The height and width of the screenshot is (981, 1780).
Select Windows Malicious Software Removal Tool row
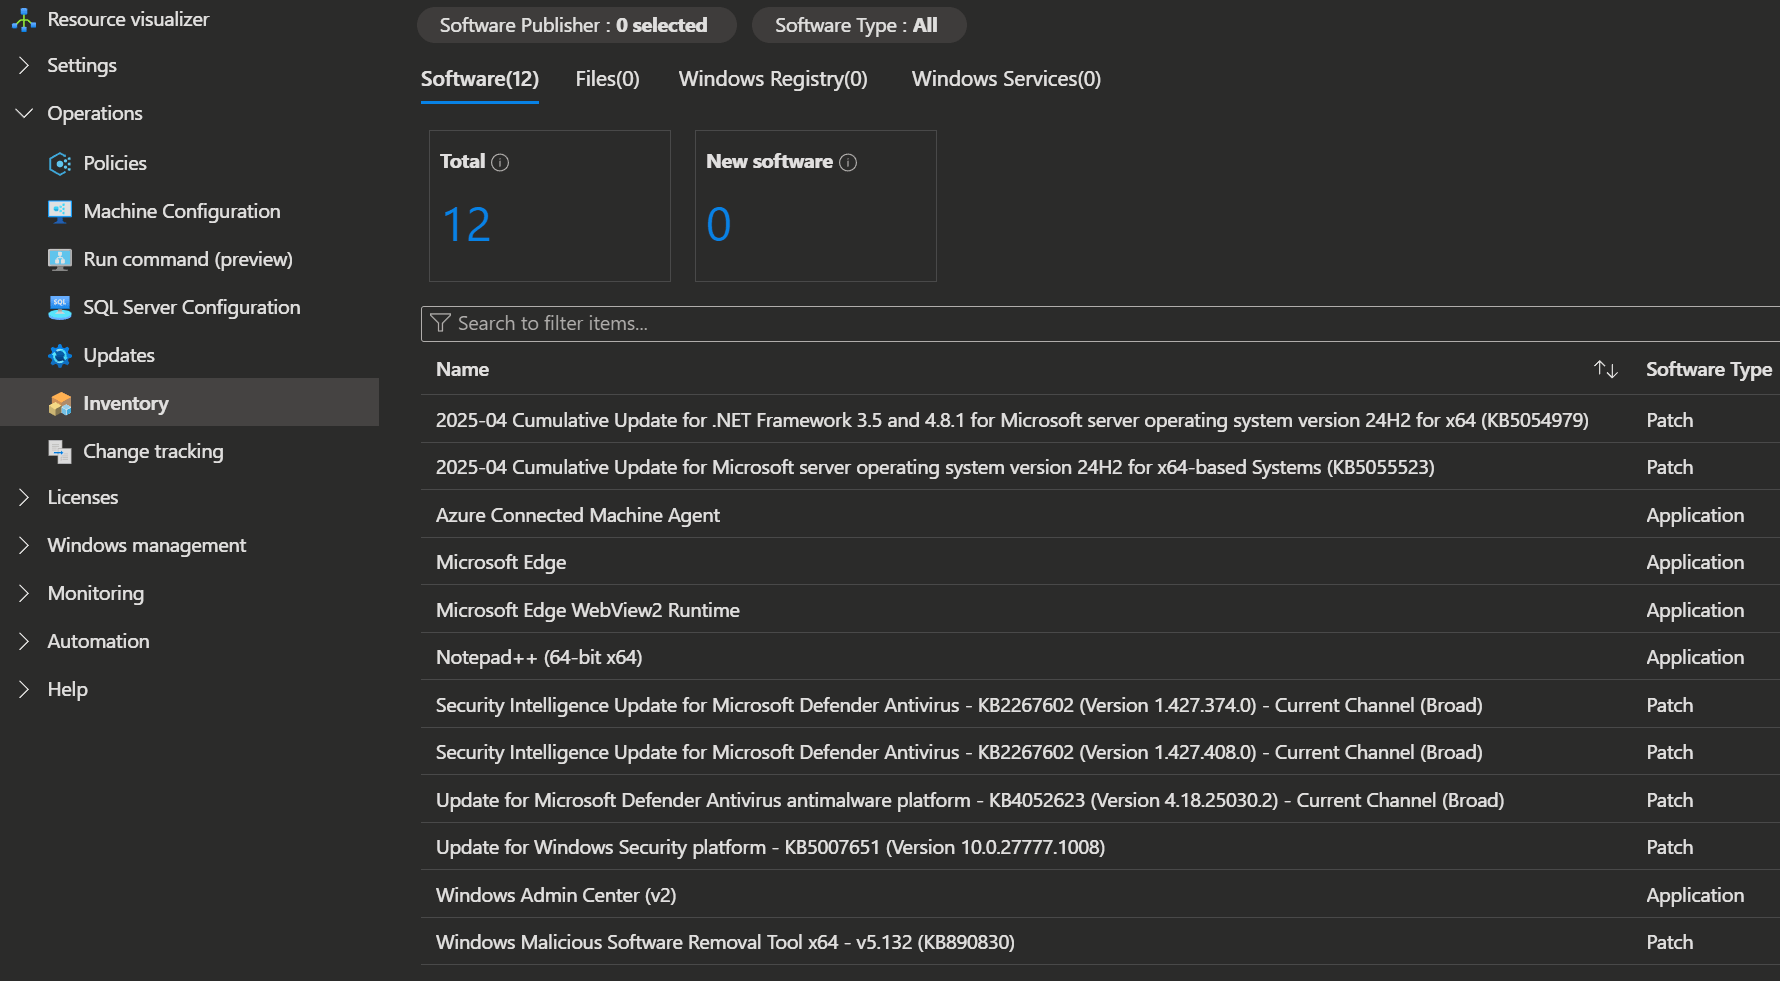pos(1100,942)
